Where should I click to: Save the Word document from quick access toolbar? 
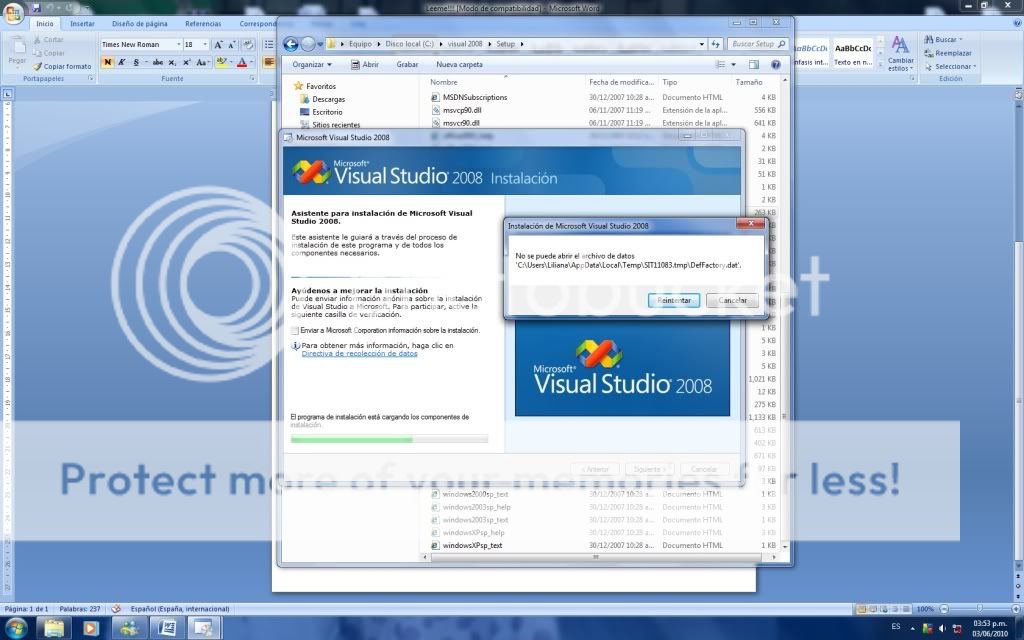(37, 8)
